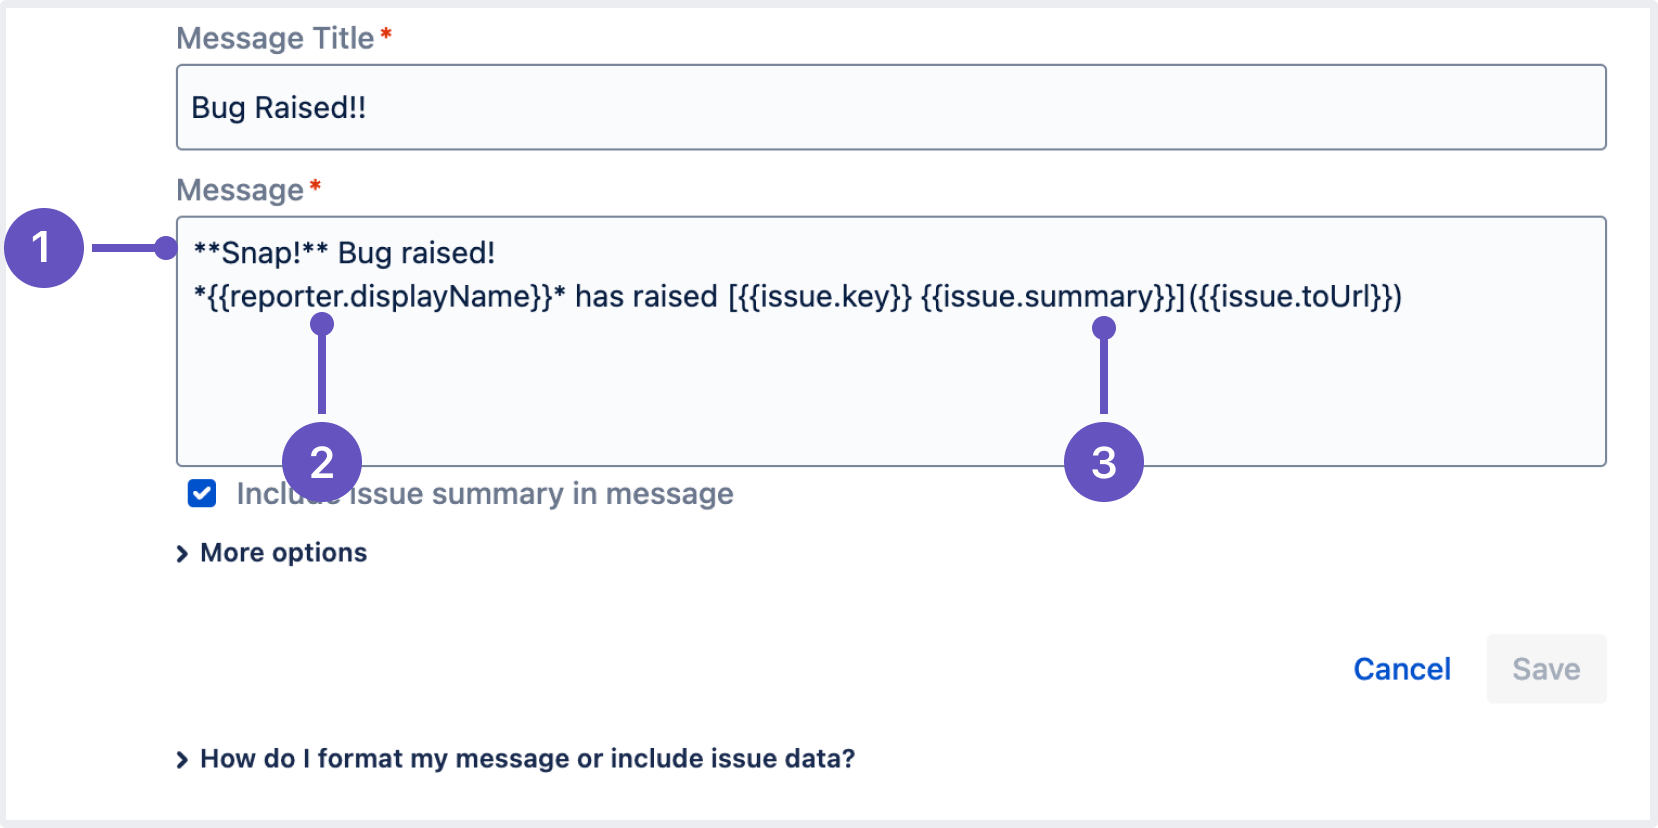
Task: Click inside the Bug Raised!! title field
Action: (x=700, y=107)
